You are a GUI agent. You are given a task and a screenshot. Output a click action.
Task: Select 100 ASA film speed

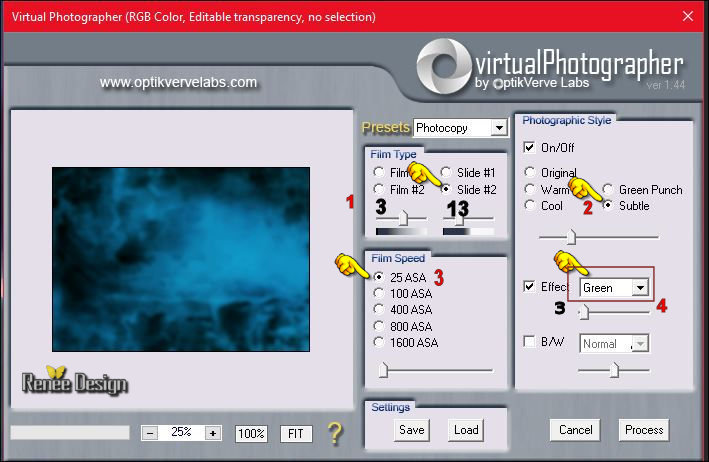pos(379,293)
